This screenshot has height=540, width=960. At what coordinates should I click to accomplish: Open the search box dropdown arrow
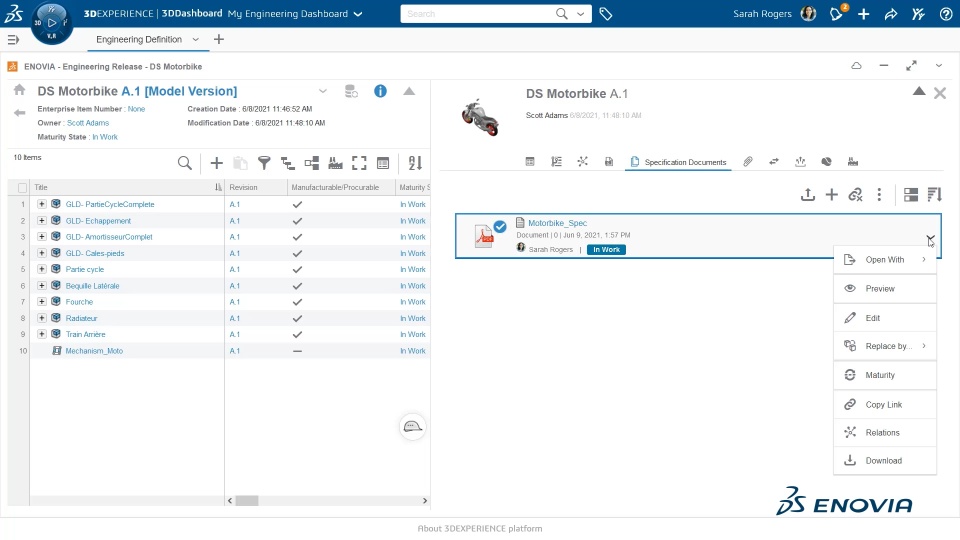point(580,13)
